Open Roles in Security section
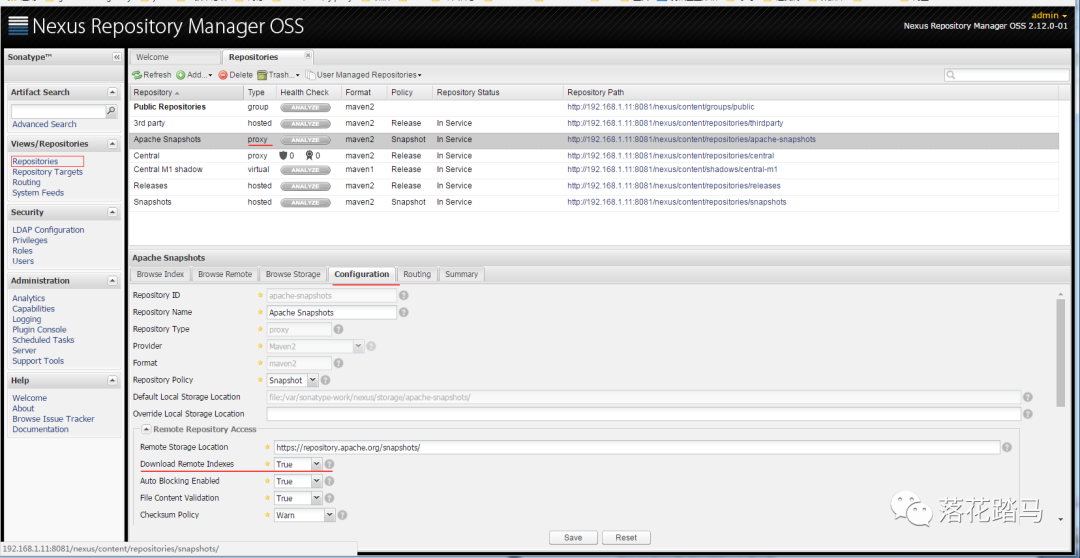The height and width of the screenshot is (558, 1080). pyautogui.click(x=22, y=251)
